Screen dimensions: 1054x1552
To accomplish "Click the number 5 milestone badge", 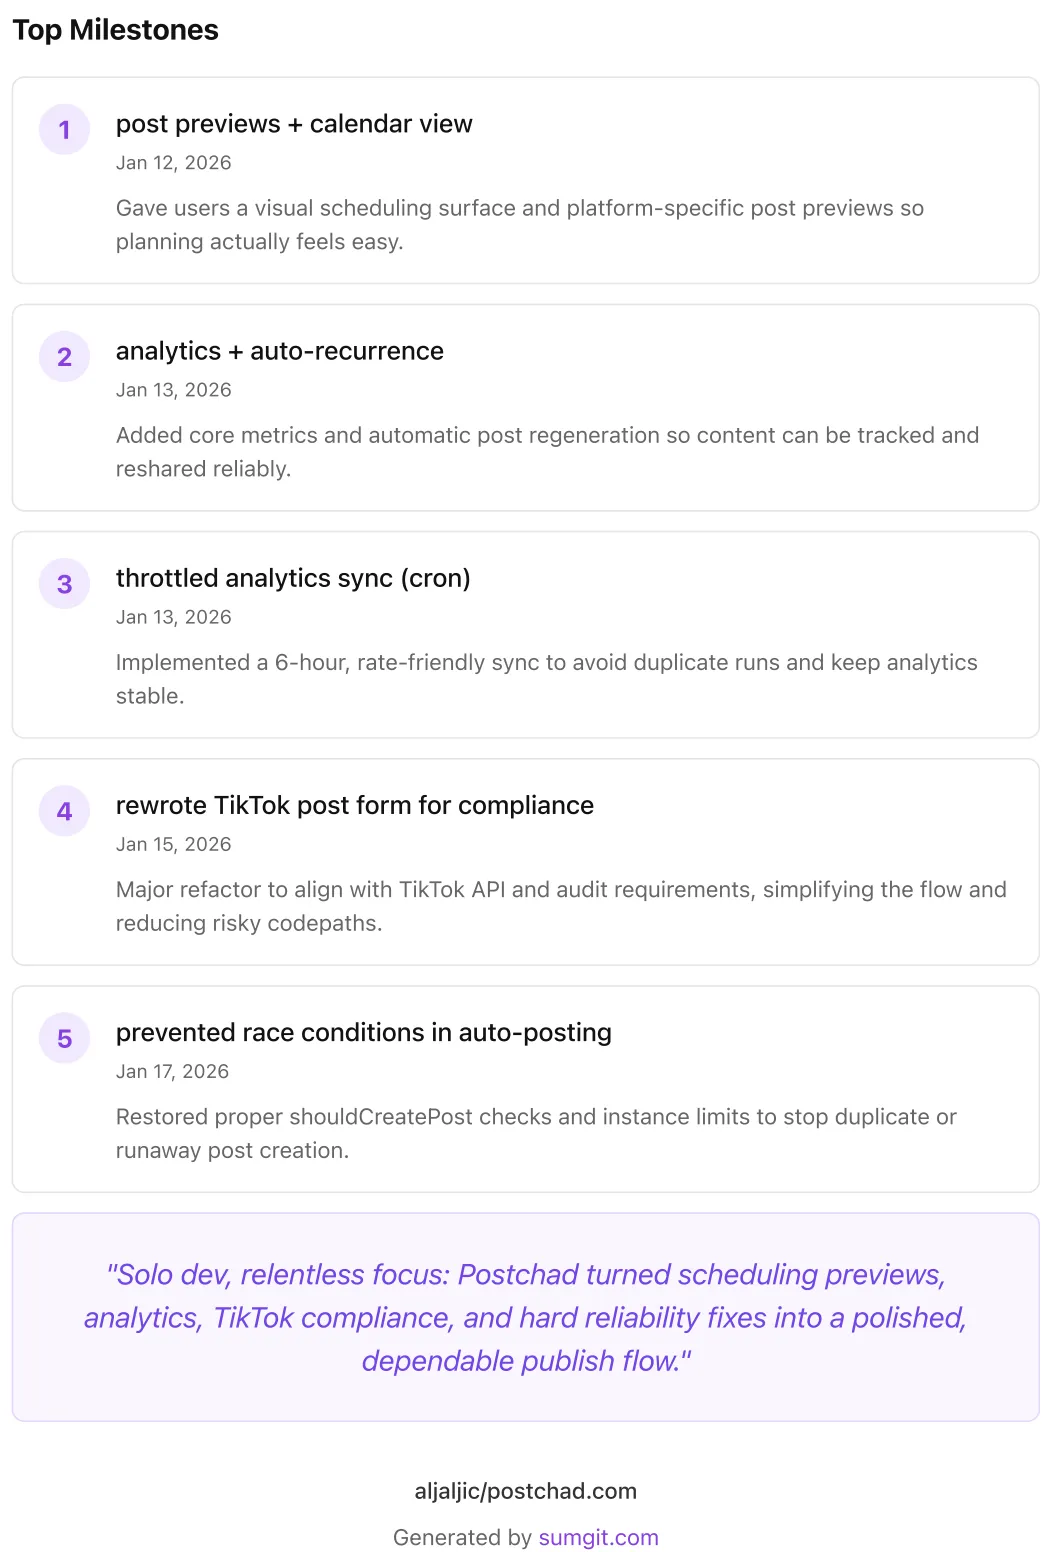I will (x=64, y=1038).
